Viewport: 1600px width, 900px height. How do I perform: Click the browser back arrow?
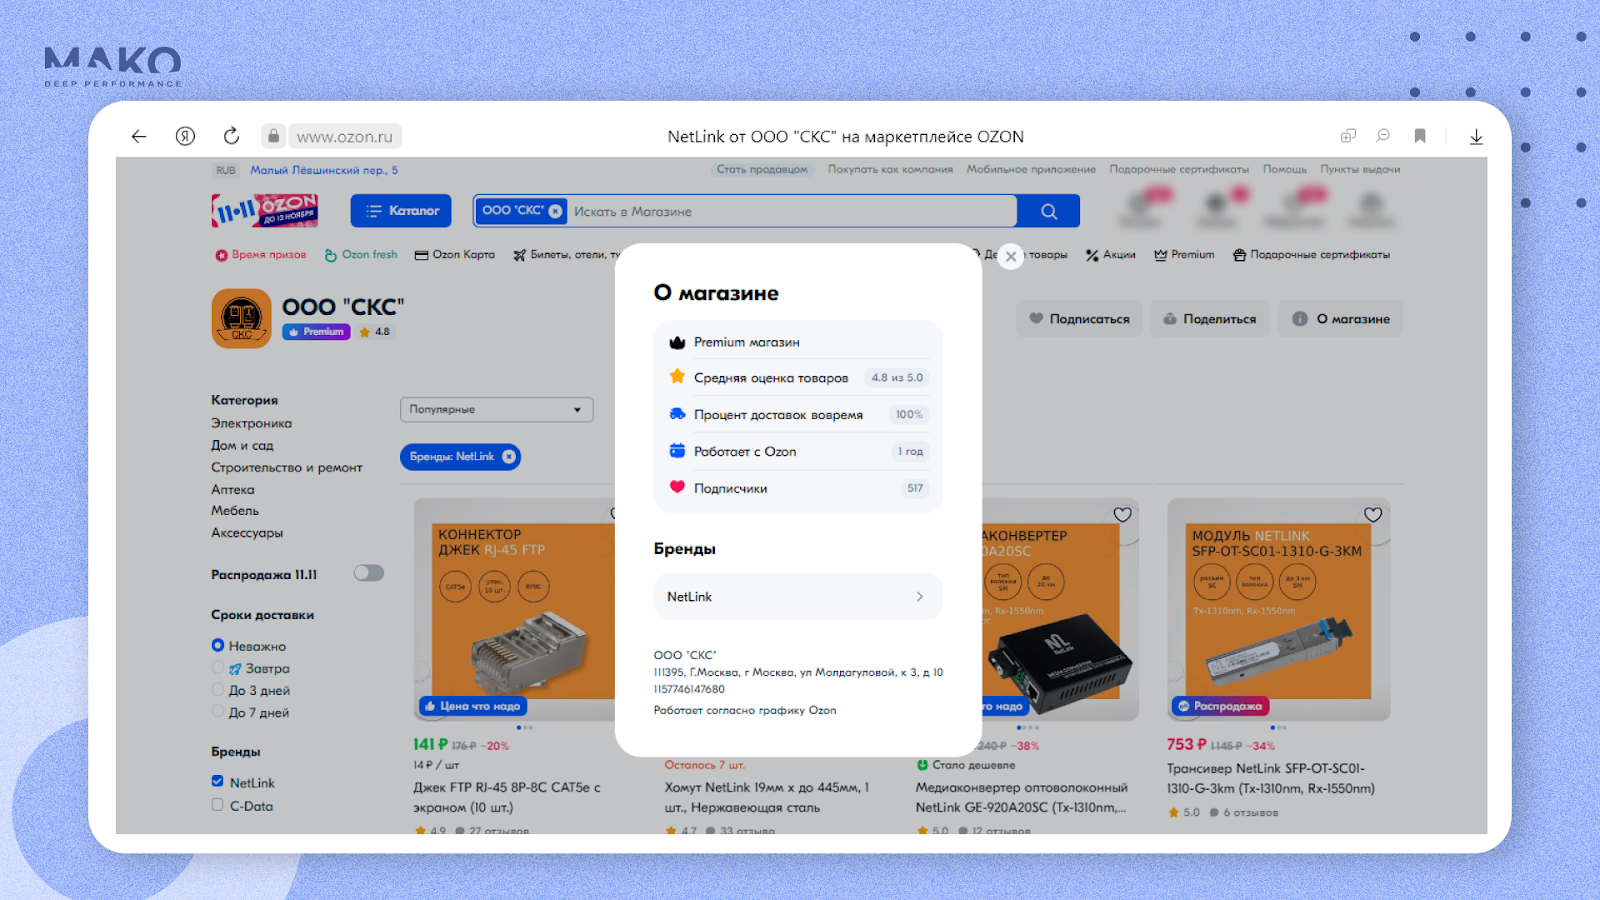139,136
